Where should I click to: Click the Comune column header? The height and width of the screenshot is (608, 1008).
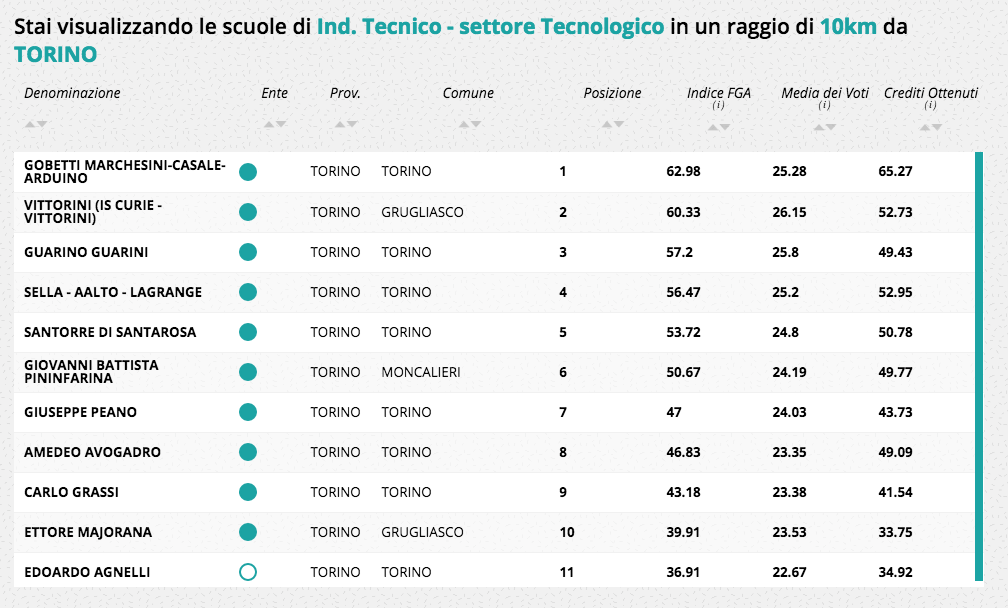[x=468, y=93]
